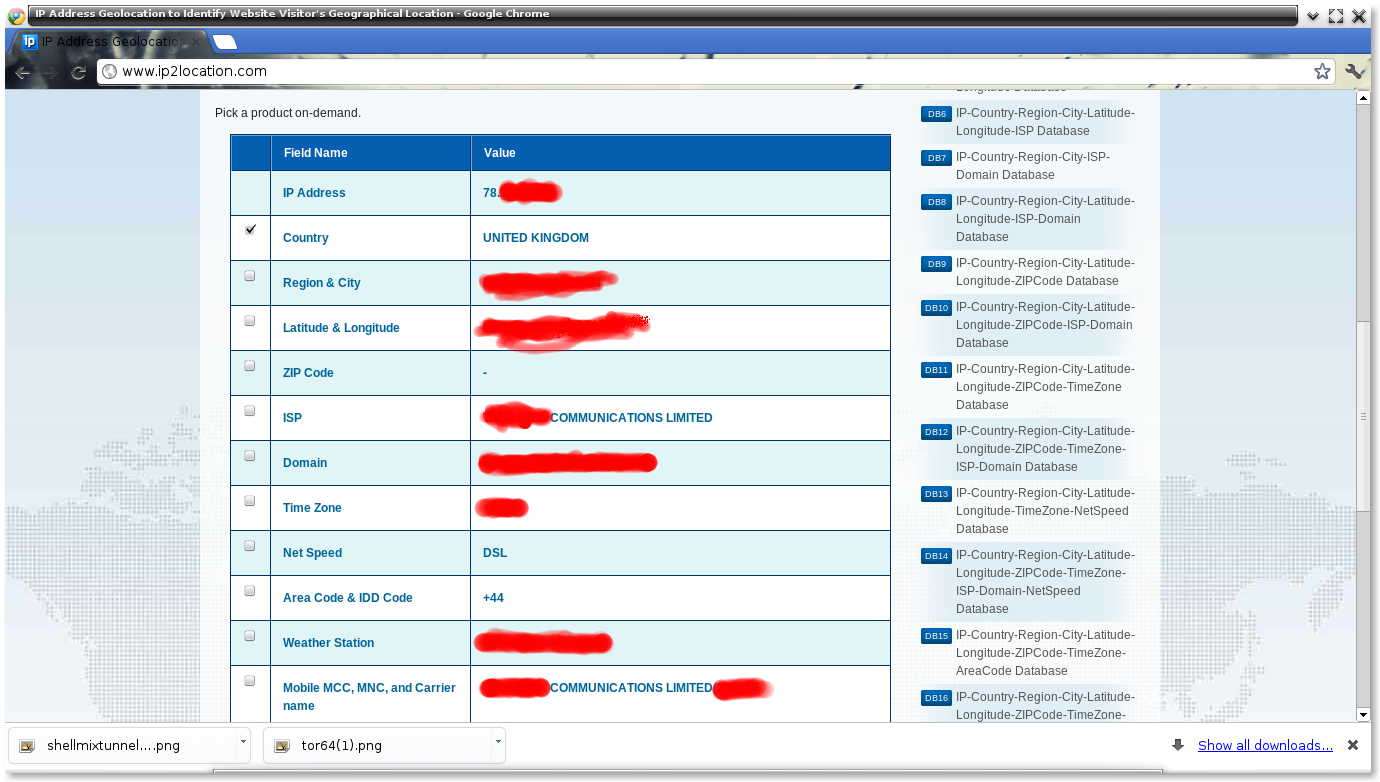
Task: Bookmark this page with the star icon
Action: [x=1322, y=71]
